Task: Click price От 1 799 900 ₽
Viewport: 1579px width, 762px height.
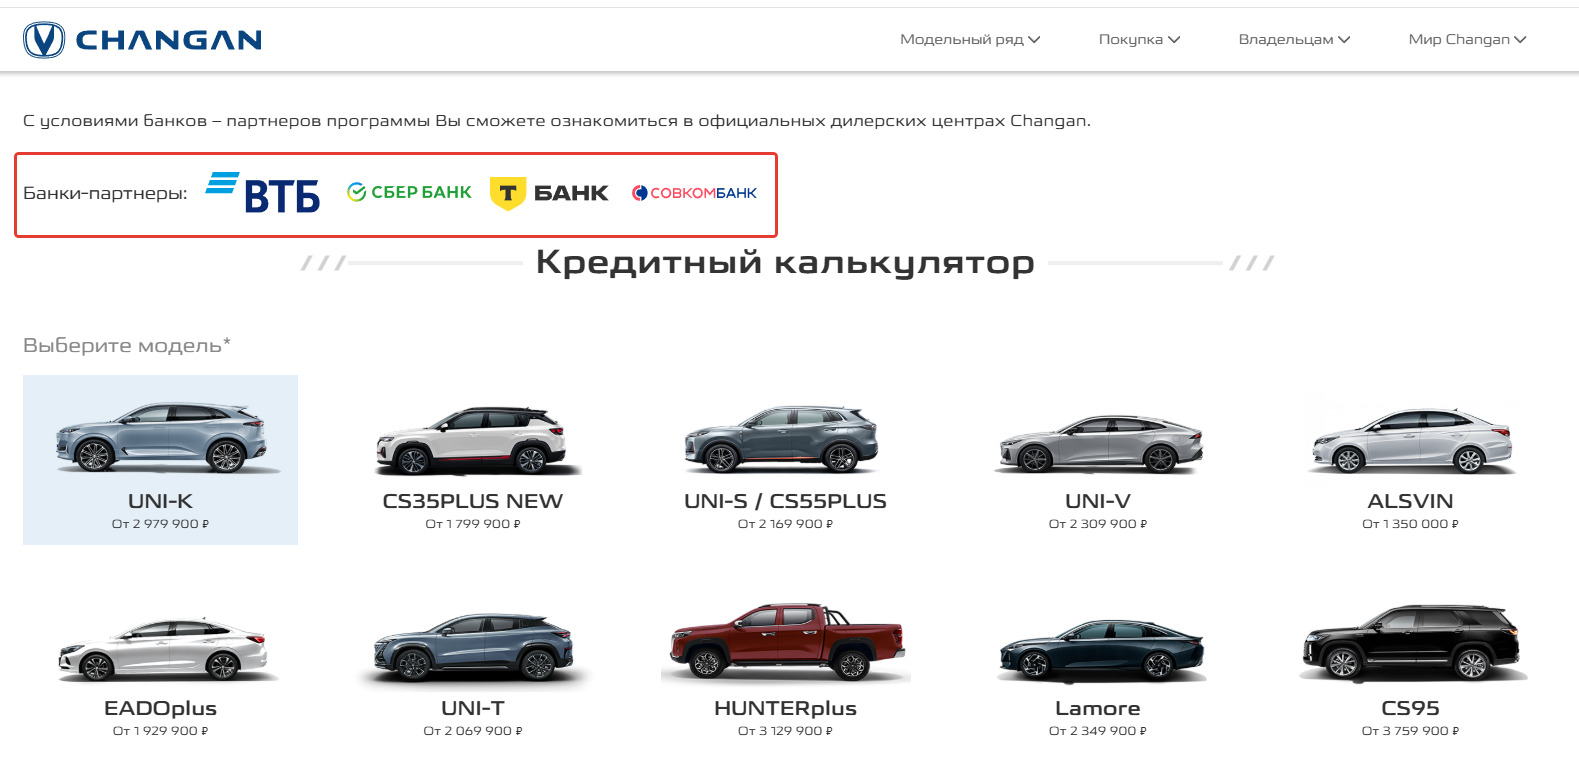Action: tap(473, 524)
